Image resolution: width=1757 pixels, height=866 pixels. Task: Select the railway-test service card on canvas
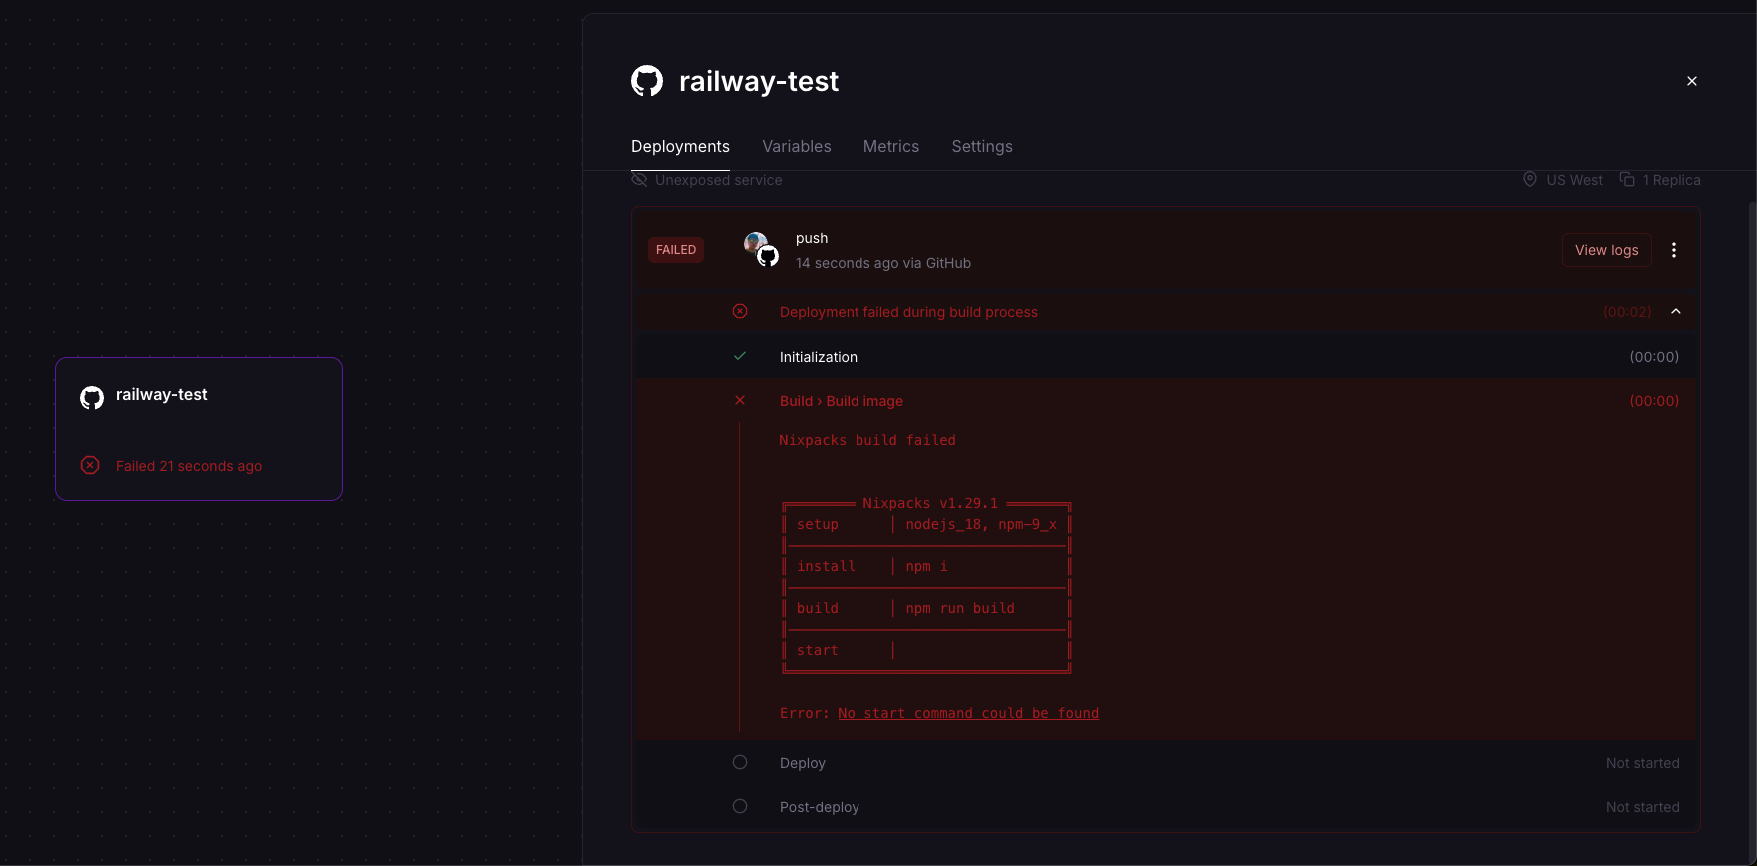199,429
